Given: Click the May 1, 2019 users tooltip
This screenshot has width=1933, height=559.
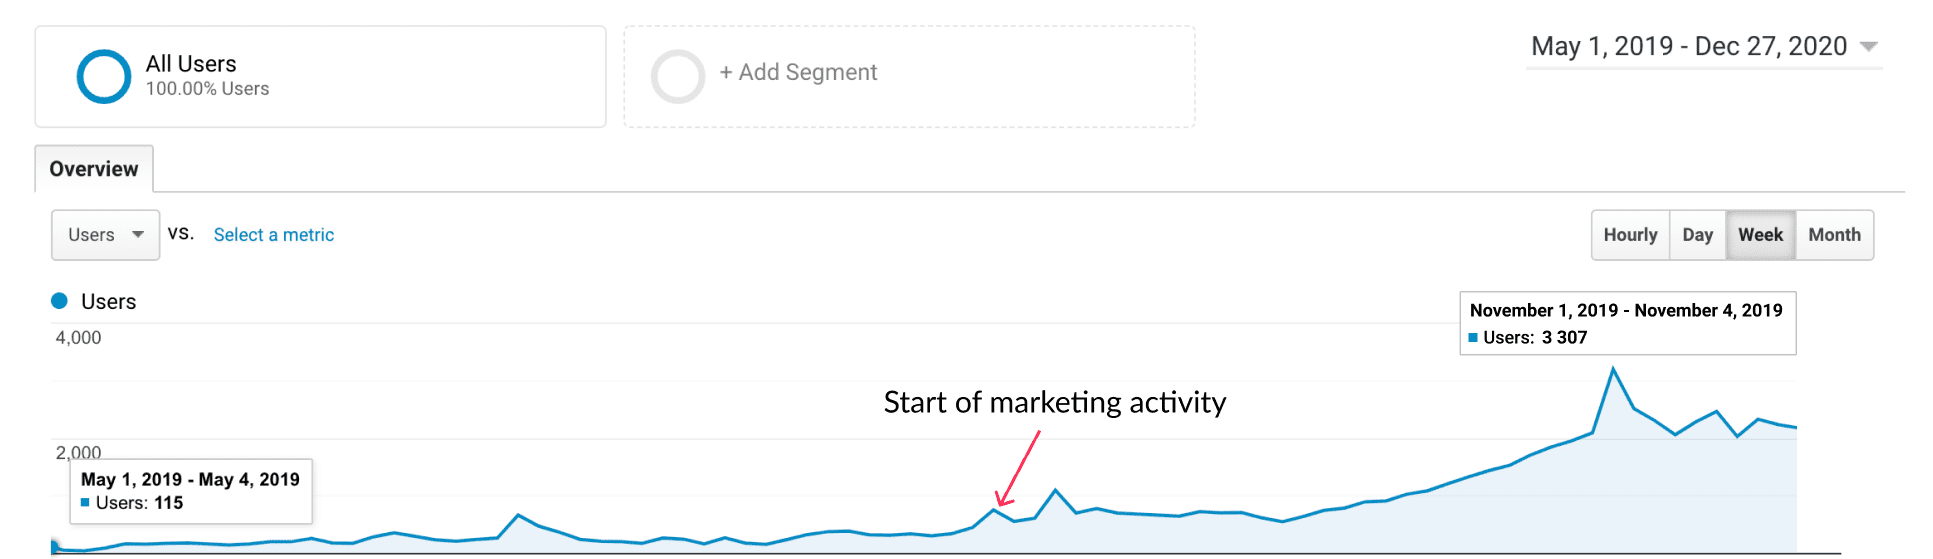Looking at the screenshot, I should point(191,491).
